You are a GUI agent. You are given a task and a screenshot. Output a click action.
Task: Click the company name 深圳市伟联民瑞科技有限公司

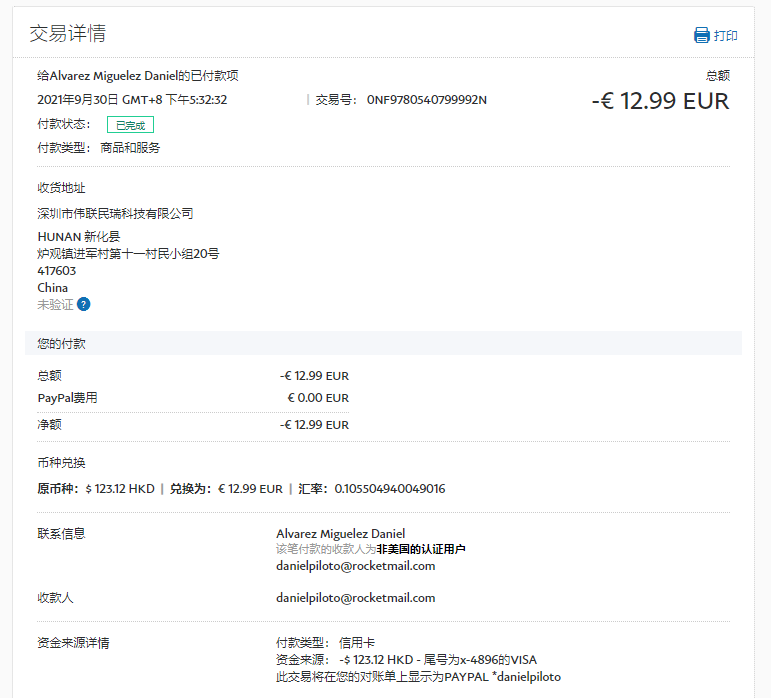coord(115,213)
